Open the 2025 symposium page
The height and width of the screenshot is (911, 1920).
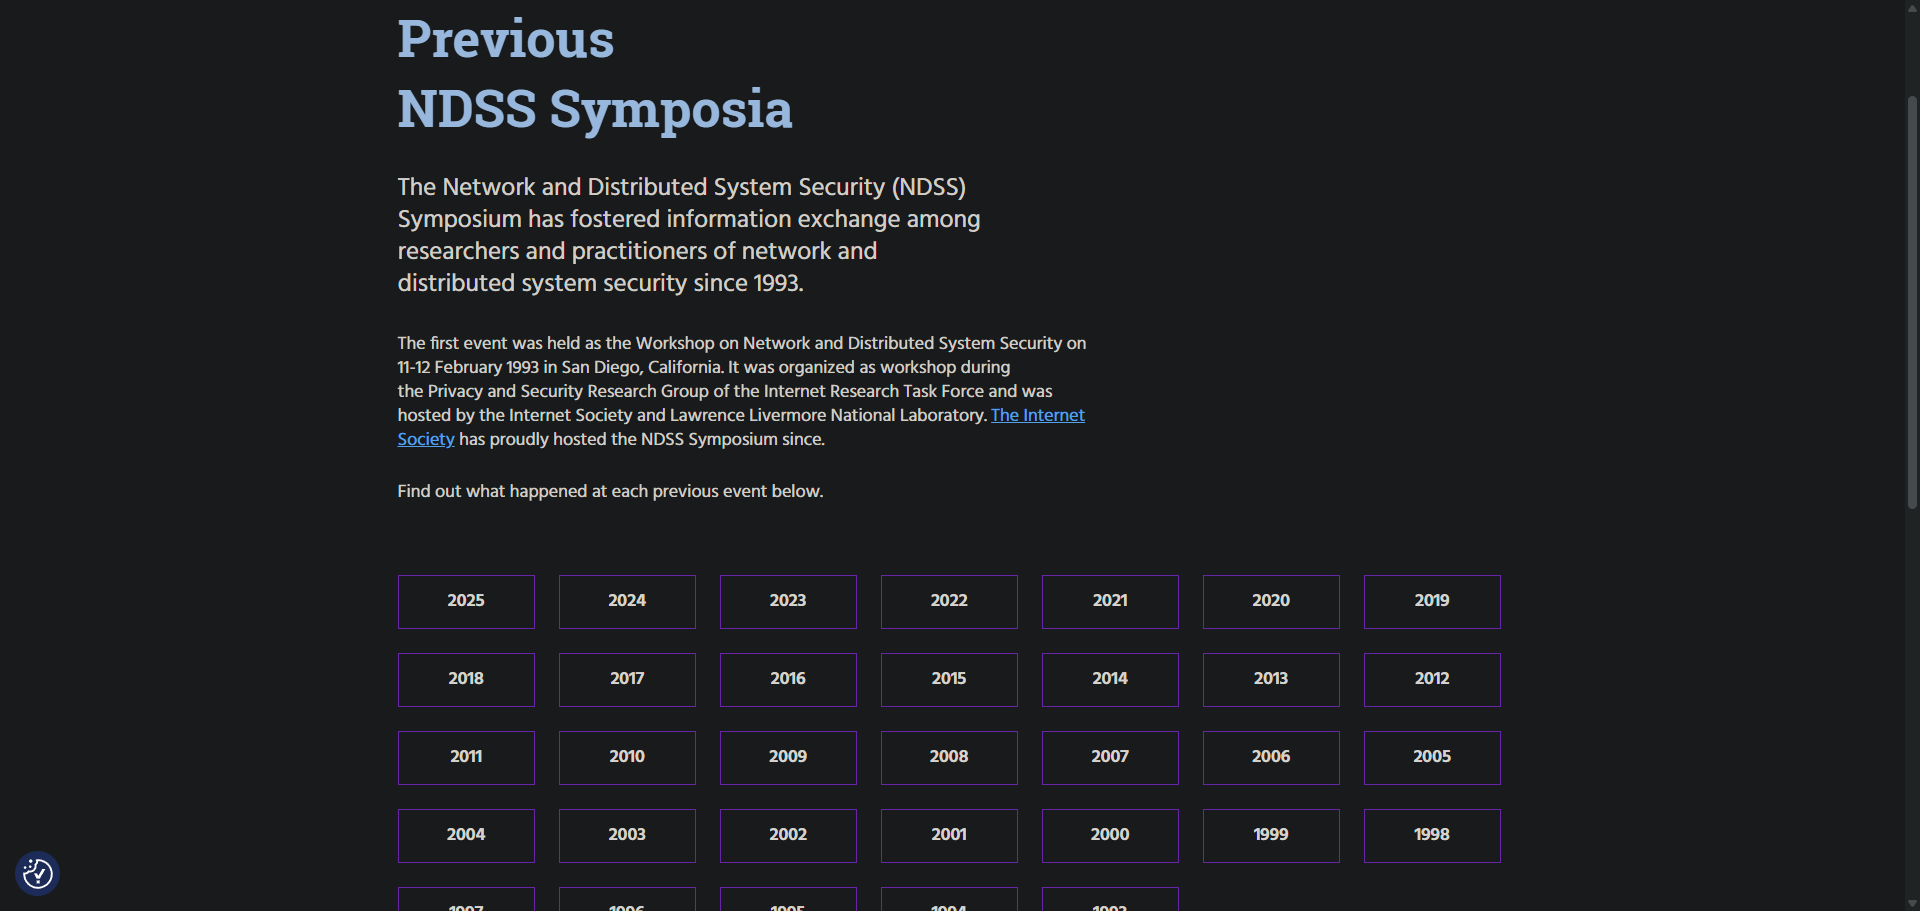pyautogui.click(x=466, y=601)
